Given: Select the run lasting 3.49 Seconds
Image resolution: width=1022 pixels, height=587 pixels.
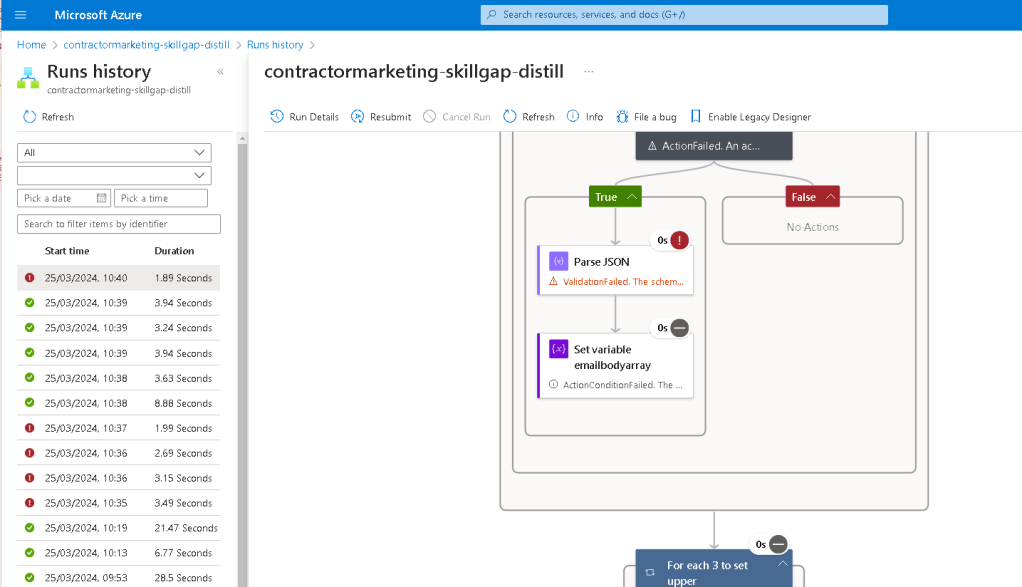Looking at the screenshot, I should 119,503.
